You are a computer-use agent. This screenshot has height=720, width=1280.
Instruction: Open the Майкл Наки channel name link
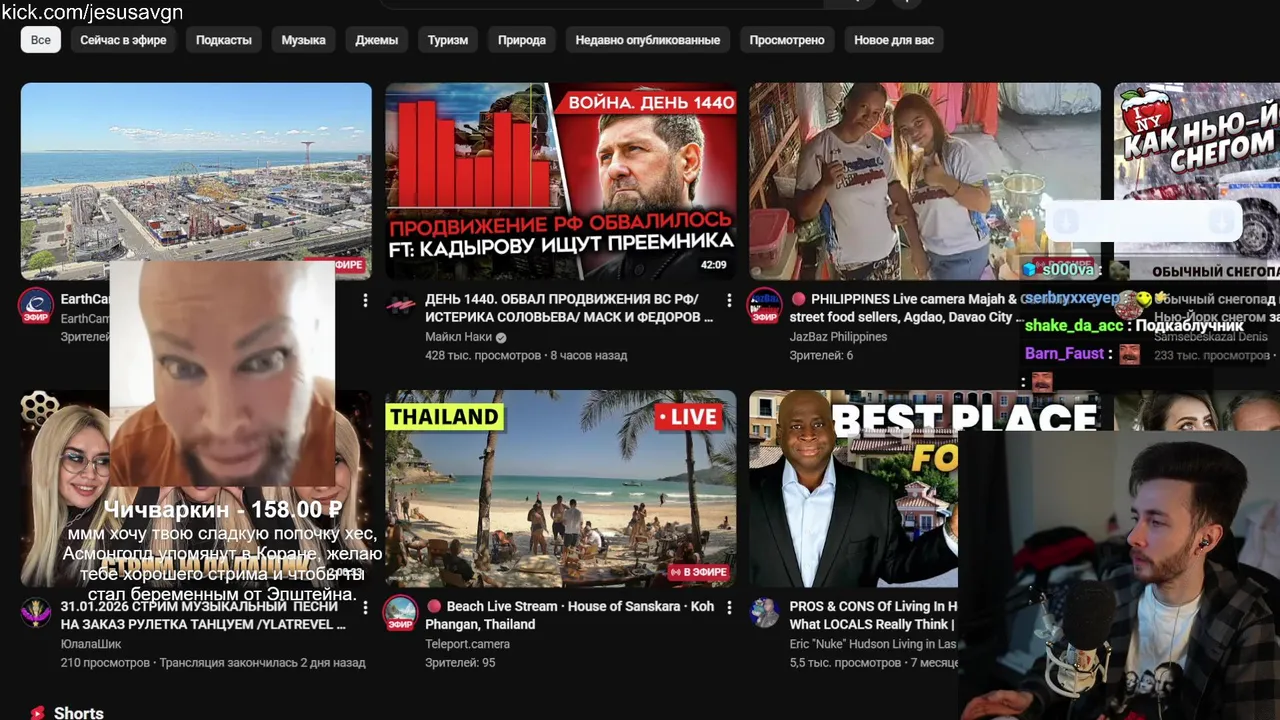point(458,337)
